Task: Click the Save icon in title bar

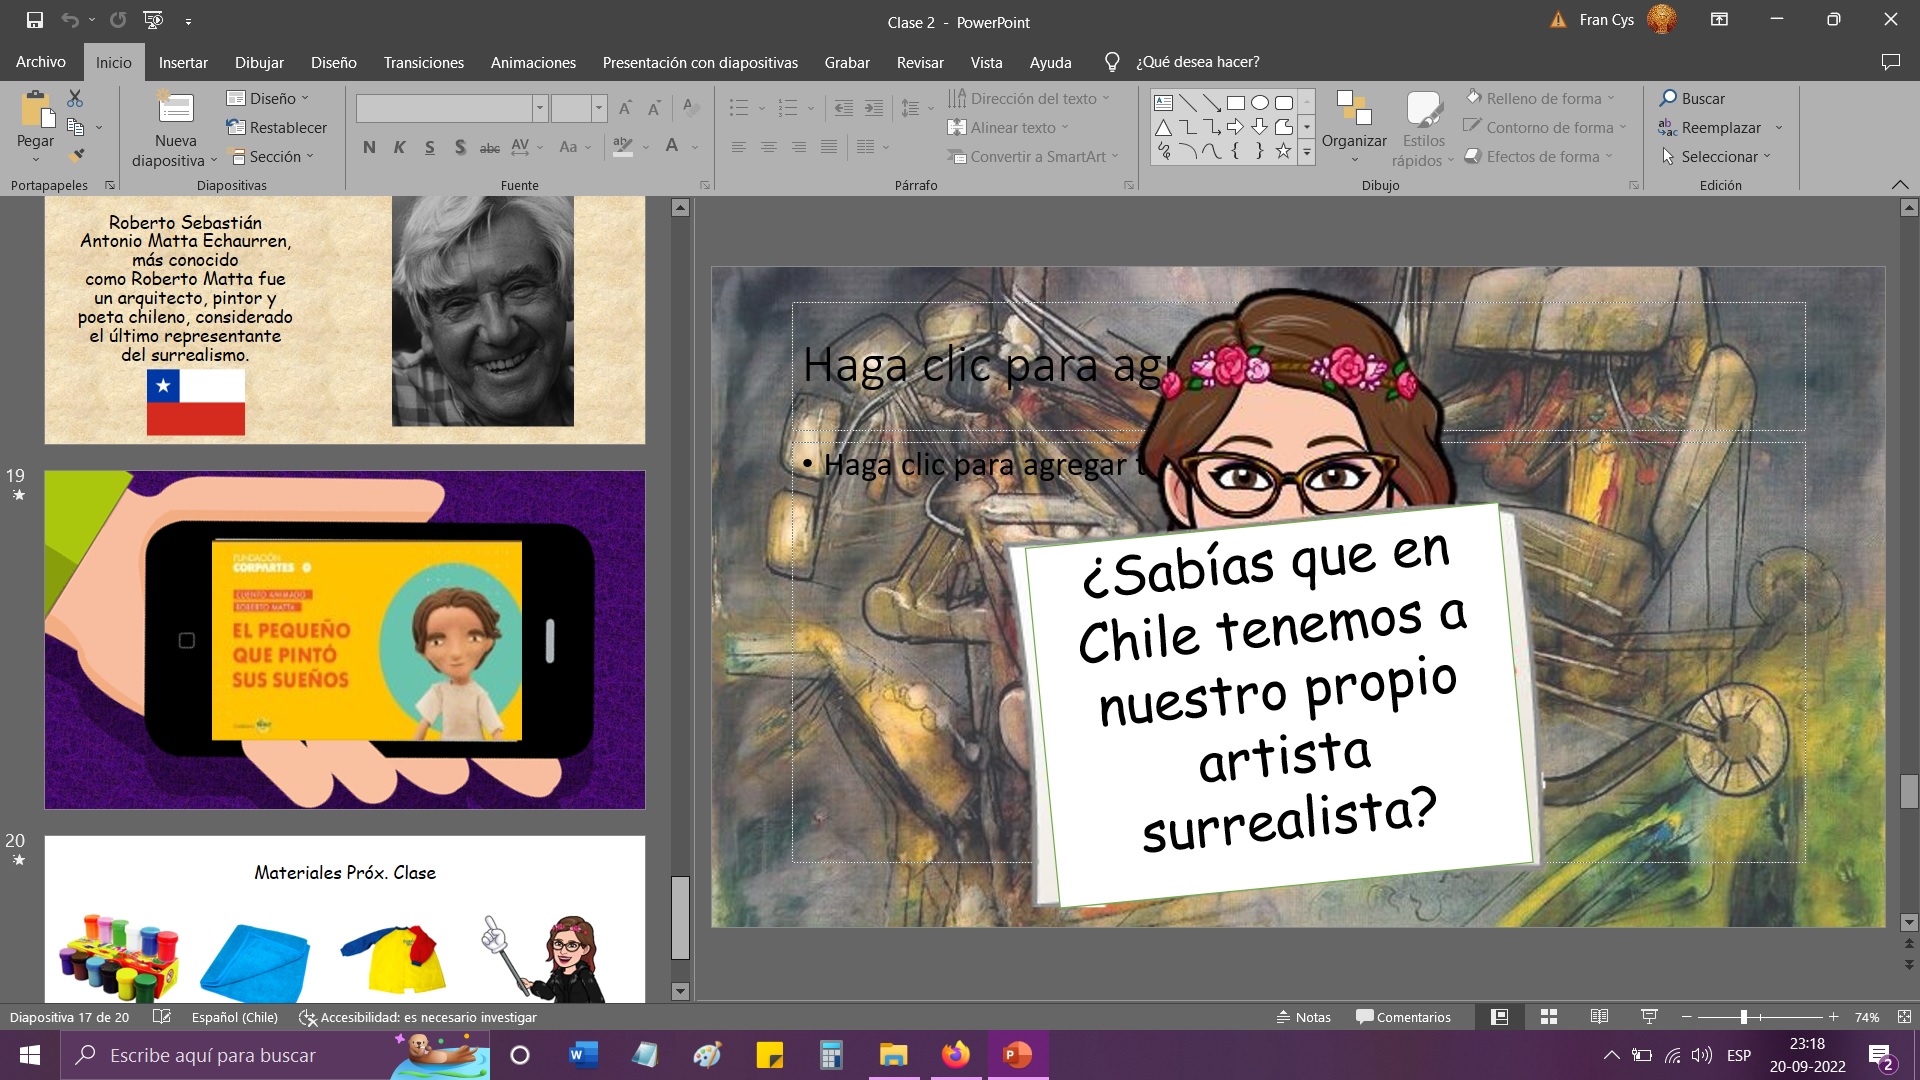Action: (x=34, y=20)
